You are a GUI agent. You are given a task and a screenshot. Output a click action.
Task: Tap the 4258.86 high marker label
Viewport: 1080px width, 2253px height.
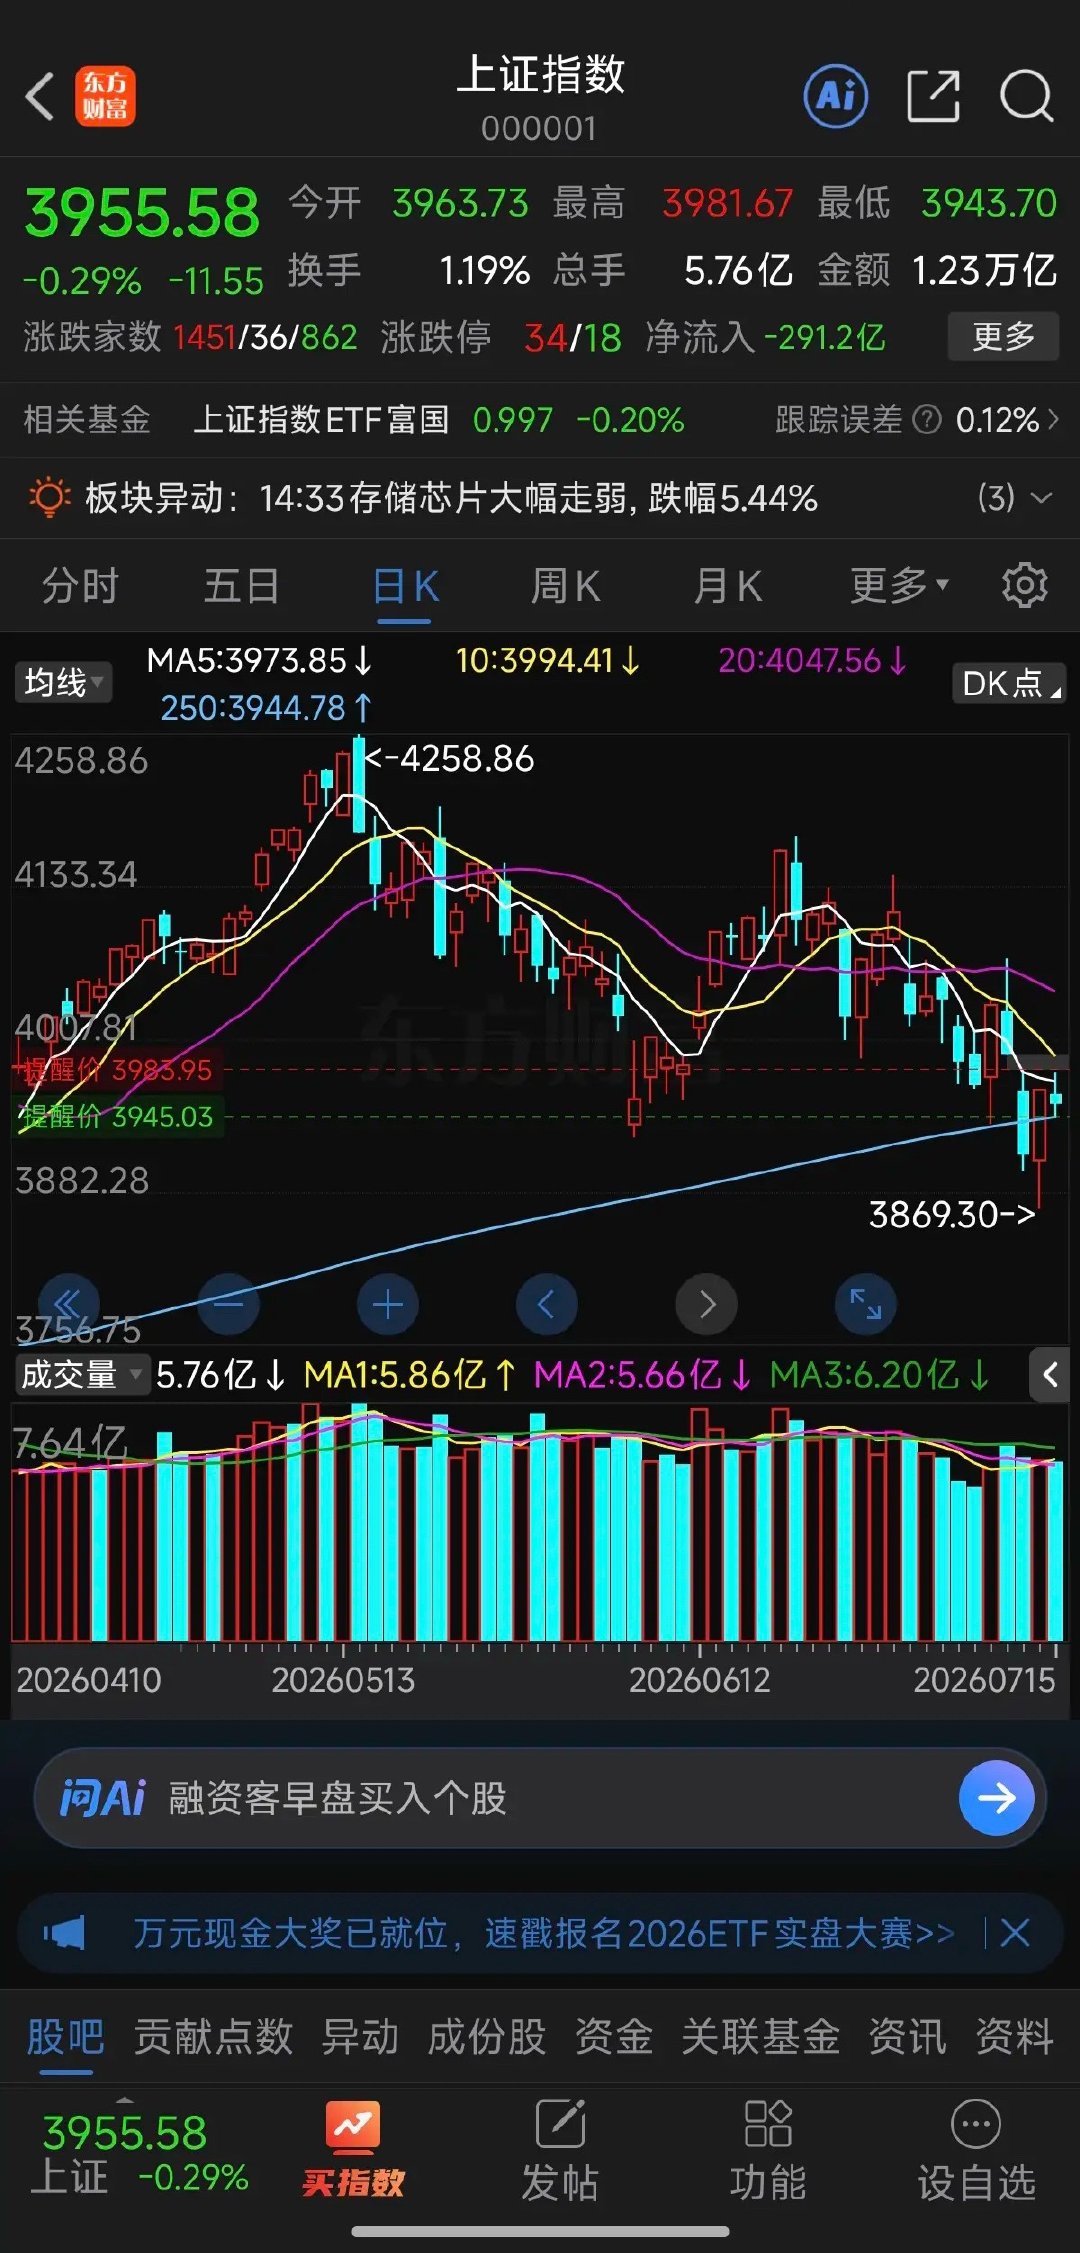(449, 758)
